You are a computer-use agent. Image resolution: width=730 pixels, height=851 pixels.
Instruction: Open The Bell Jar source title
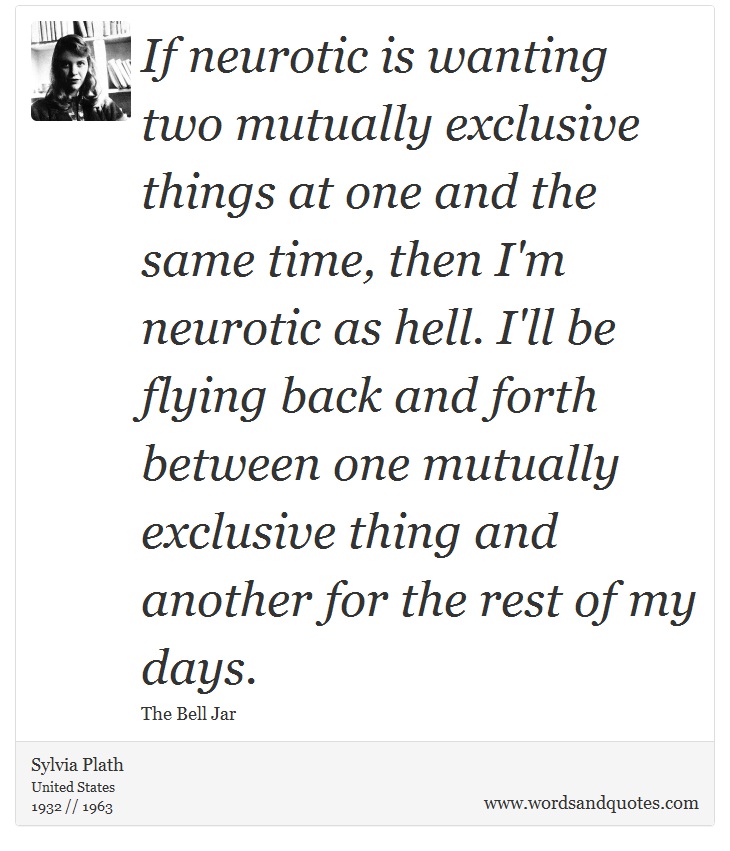tap(188, 713)
